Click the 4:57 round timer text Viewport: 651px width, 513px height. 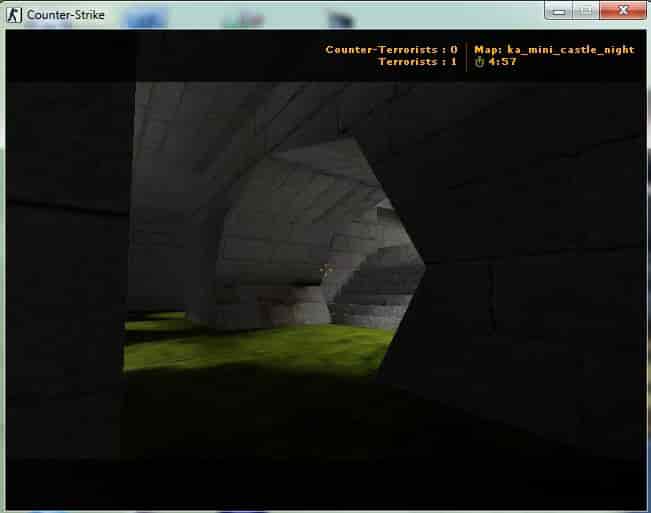pos(502,62)
